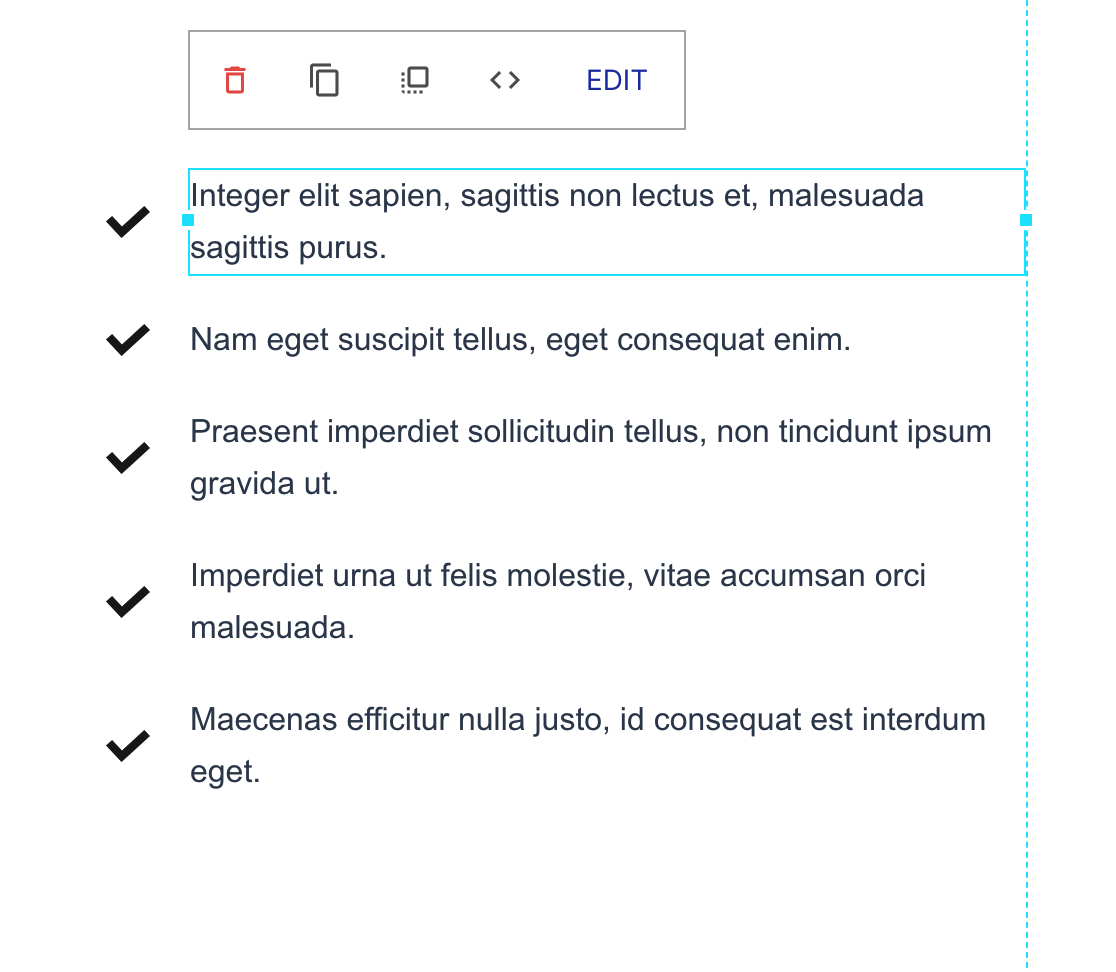This screenshot has width=1116, height=972.
Task: Select the 'Imperdiet urna ut felis molestie' text
Action: tap(558, 601)
